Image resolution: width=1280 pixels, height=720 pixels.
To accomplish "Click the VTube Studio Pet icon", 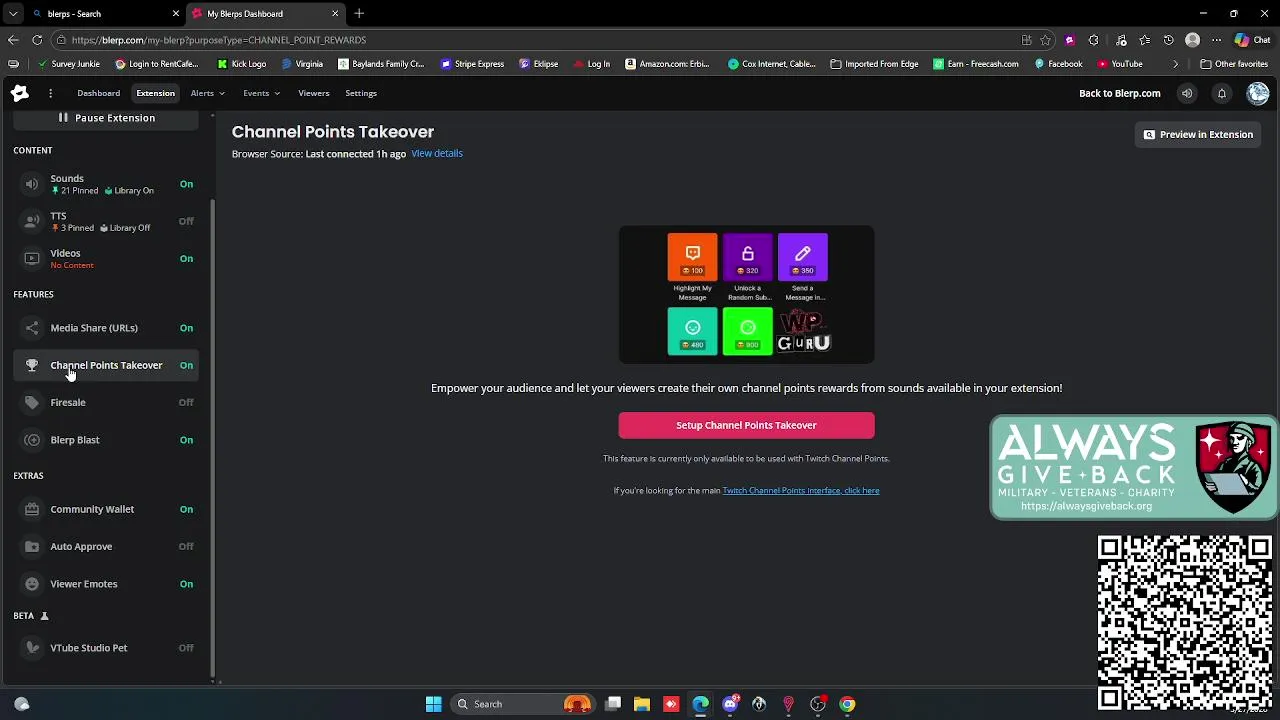I will tap(32, 648).
